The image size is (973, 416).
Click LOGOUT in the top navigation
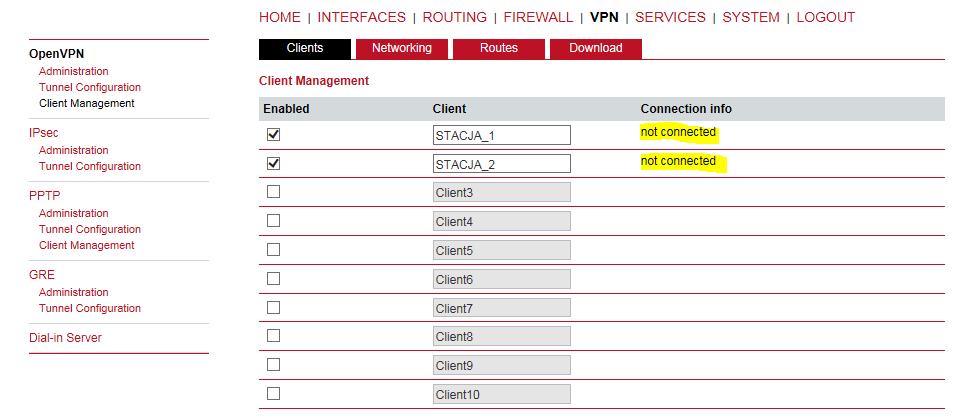[x=825, y=17]
